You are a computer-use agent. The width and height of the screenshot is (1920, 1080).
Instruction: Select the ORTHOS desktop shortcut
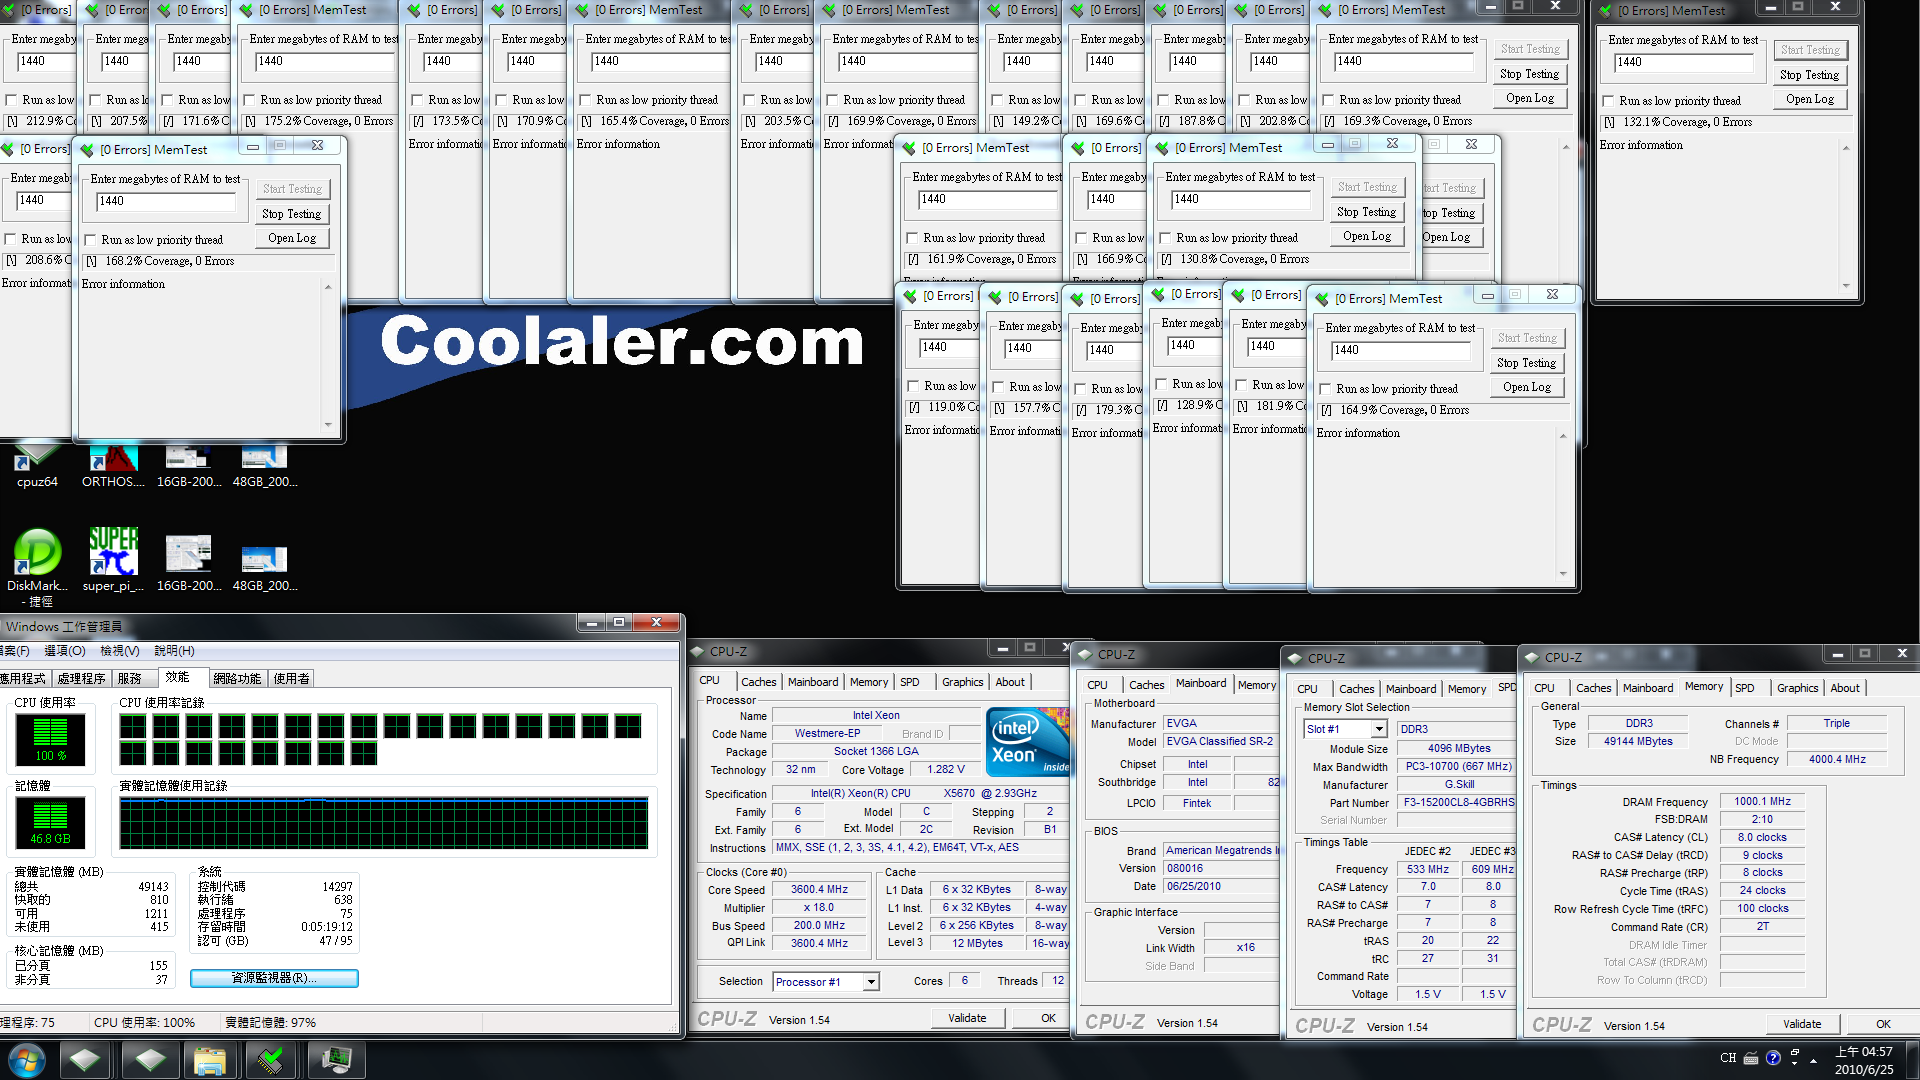(113, 466)
